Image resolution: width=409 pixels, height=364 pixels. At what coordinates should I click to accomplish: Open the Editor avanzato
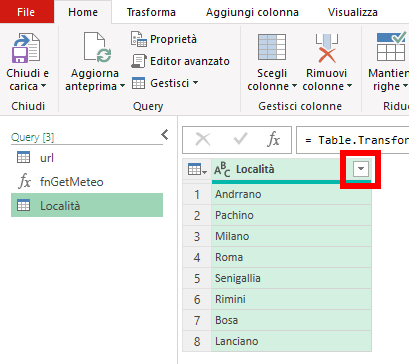point(180,61)
